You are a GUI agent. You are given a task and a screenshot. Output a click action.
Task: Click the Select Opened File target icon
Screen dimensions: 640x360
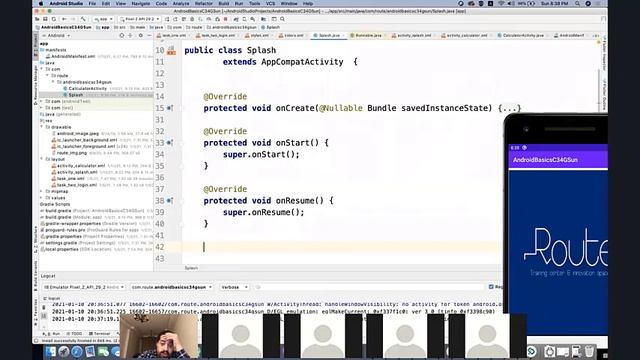122,36
